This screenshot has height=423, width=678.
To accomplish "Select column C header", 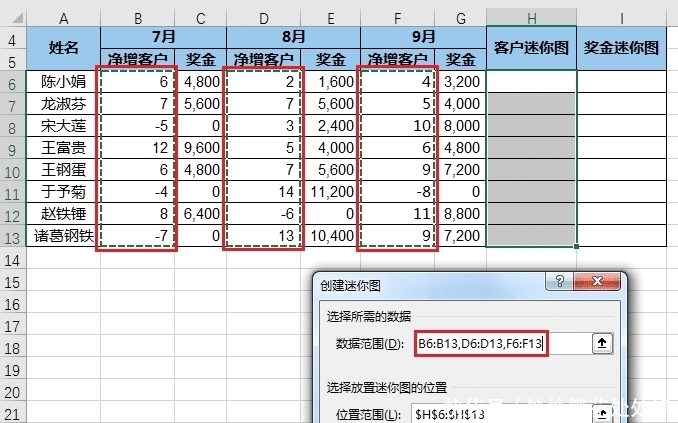I will pyautogui.click(x=201, y=19).
